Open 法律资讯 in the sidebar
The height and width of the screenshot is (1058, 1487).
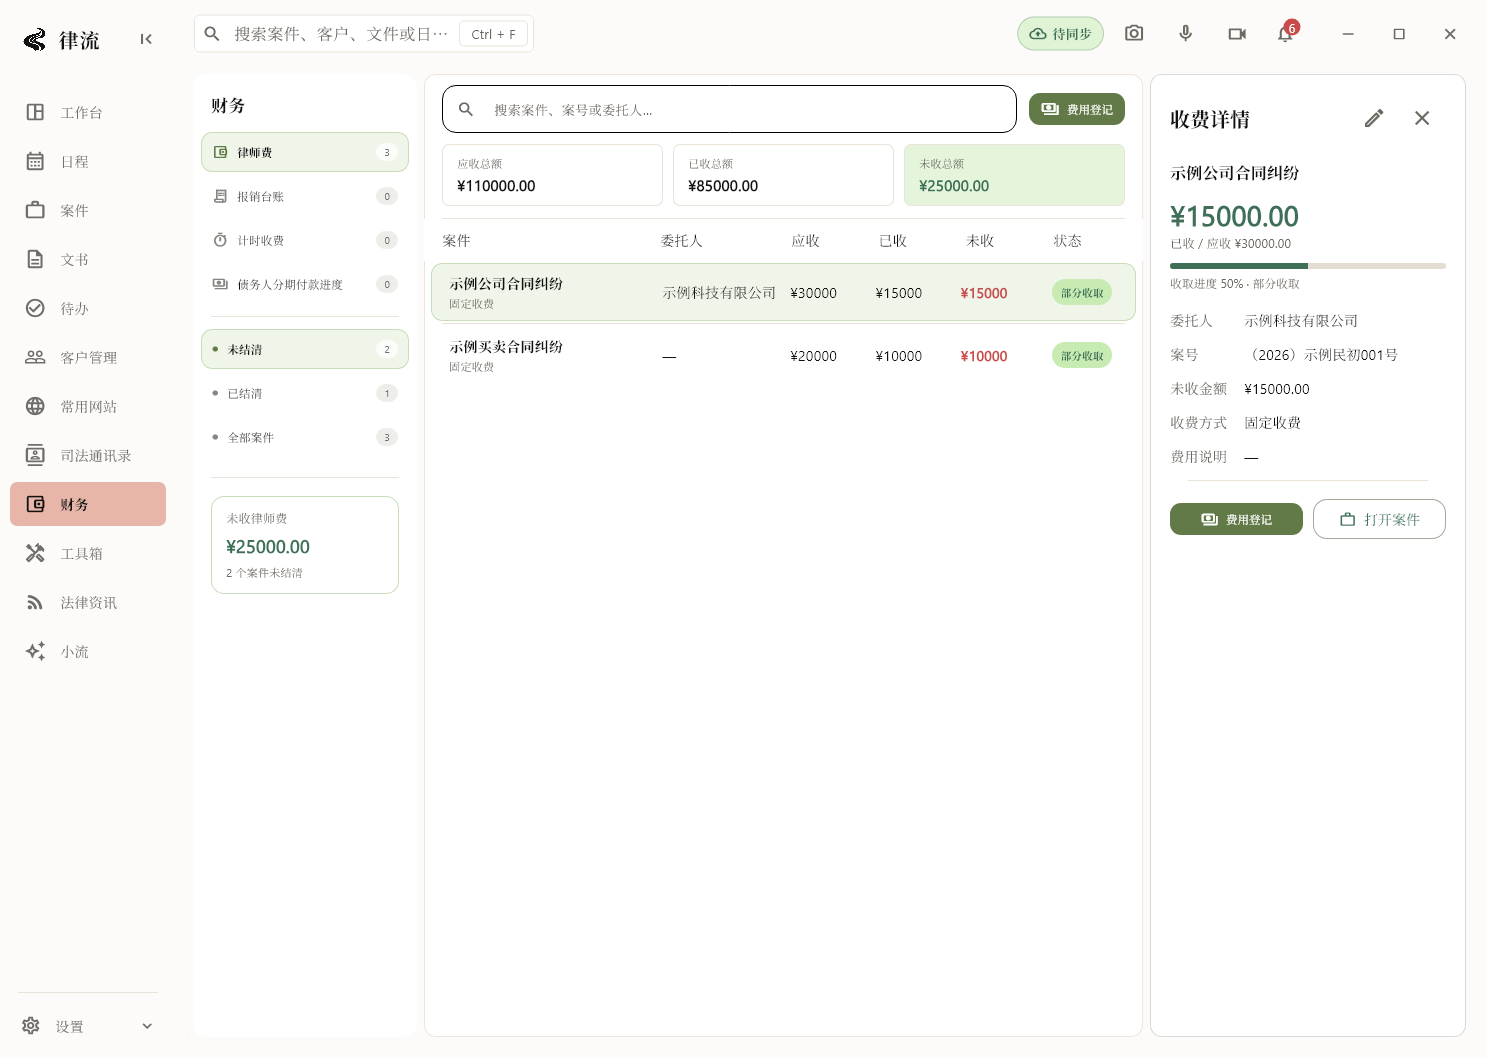point(88,602)
